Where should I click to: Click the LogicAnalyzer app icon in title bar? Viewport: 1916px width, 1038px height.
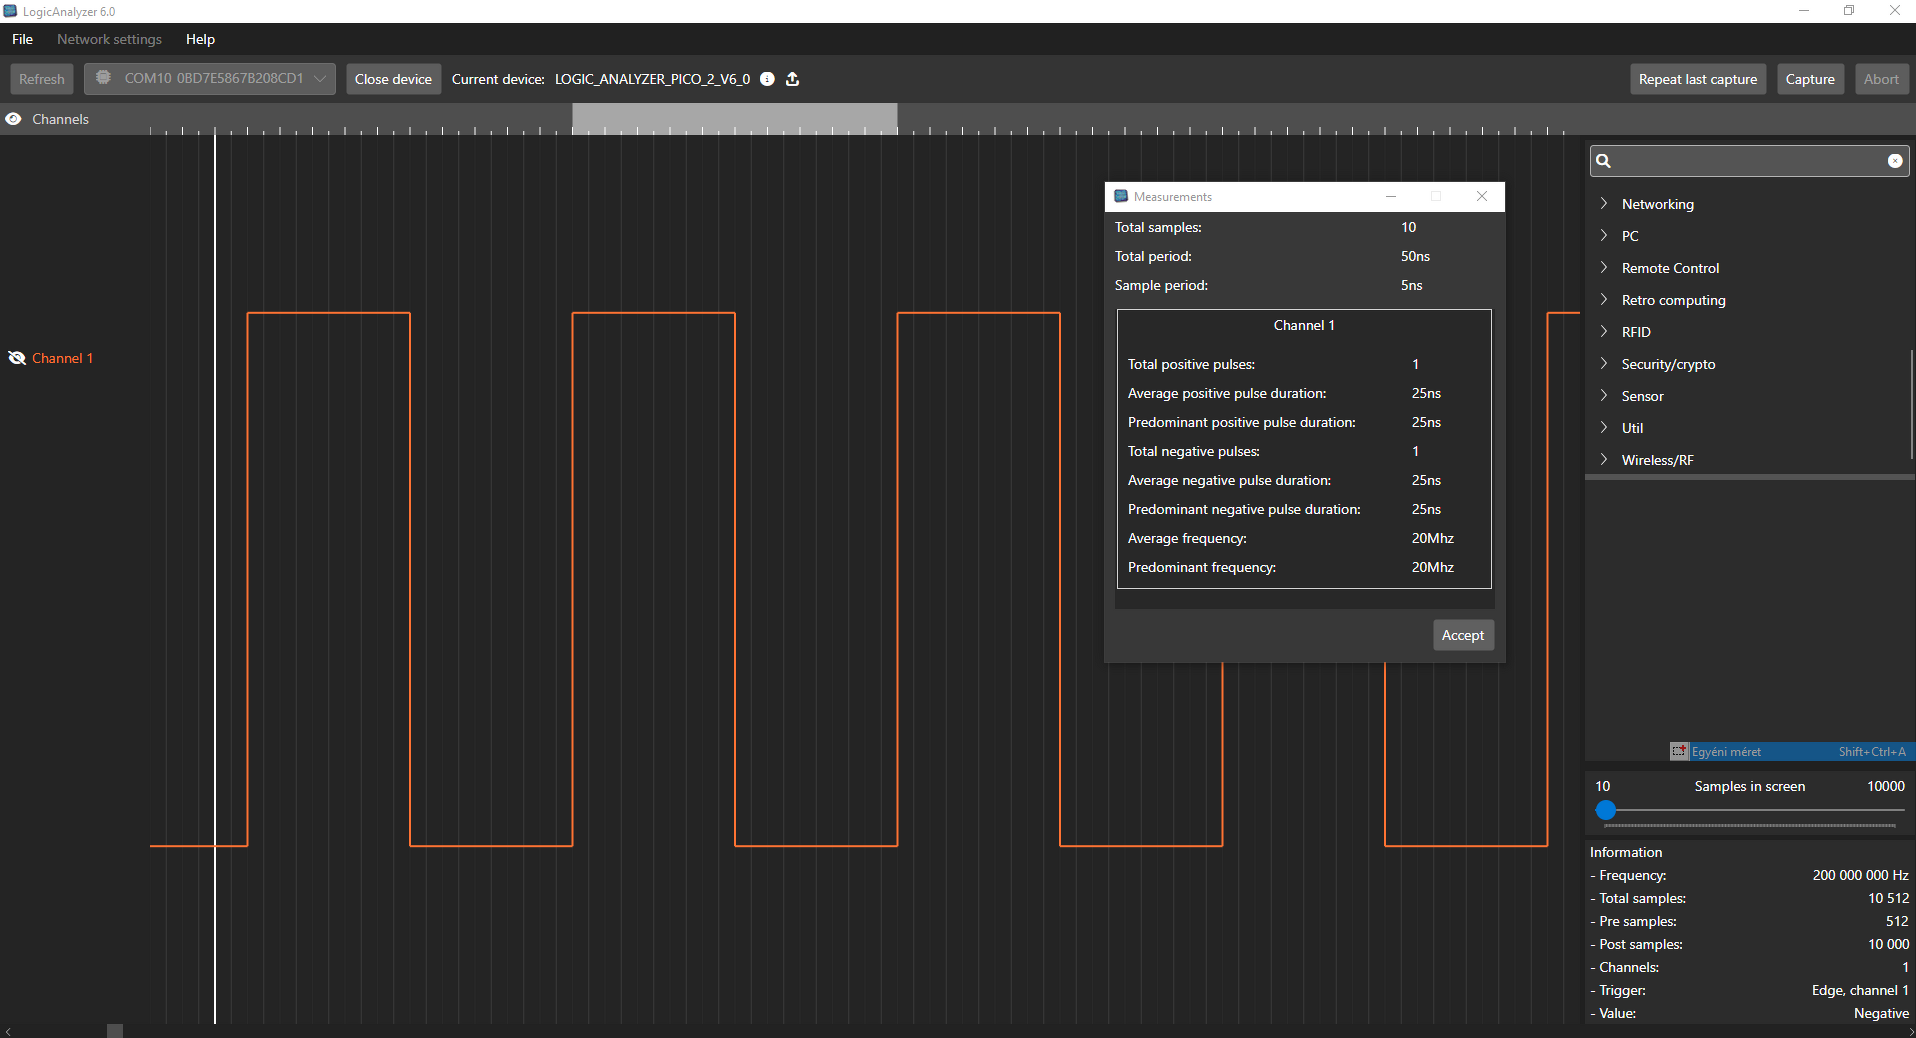[10, 11]
